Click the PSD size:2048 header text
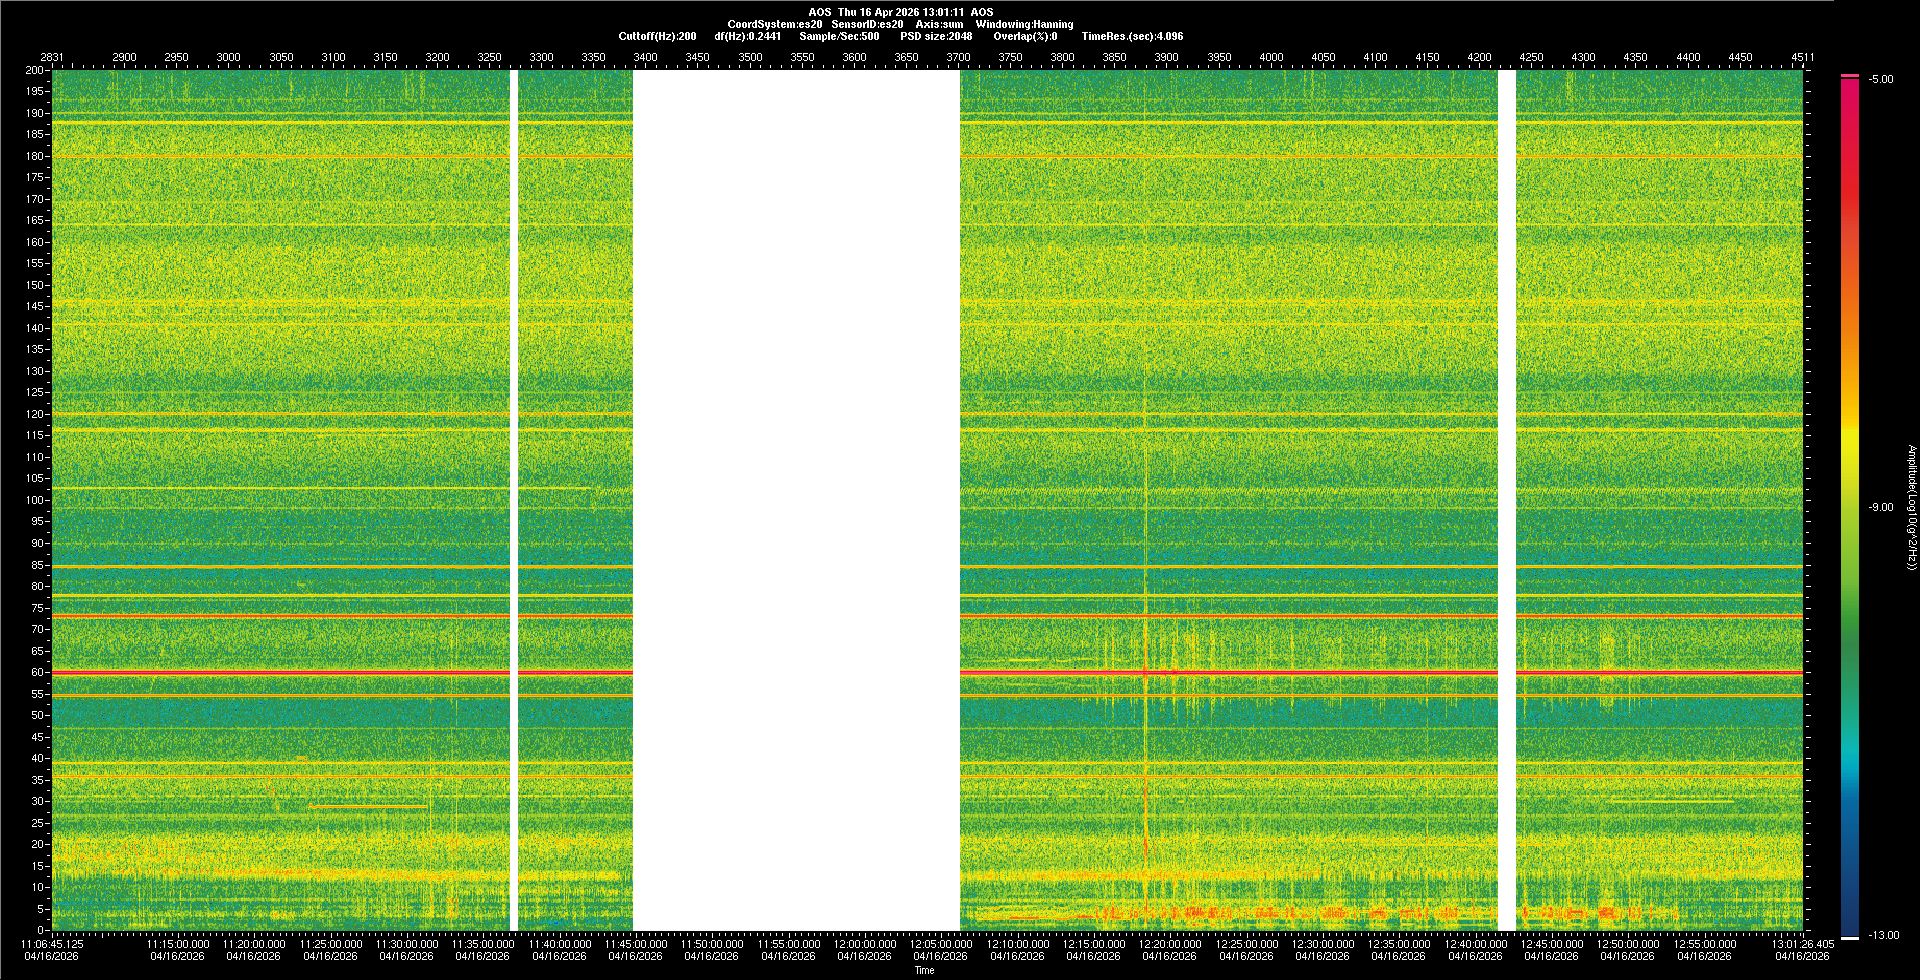1920x980 pixels. point(936,36)
